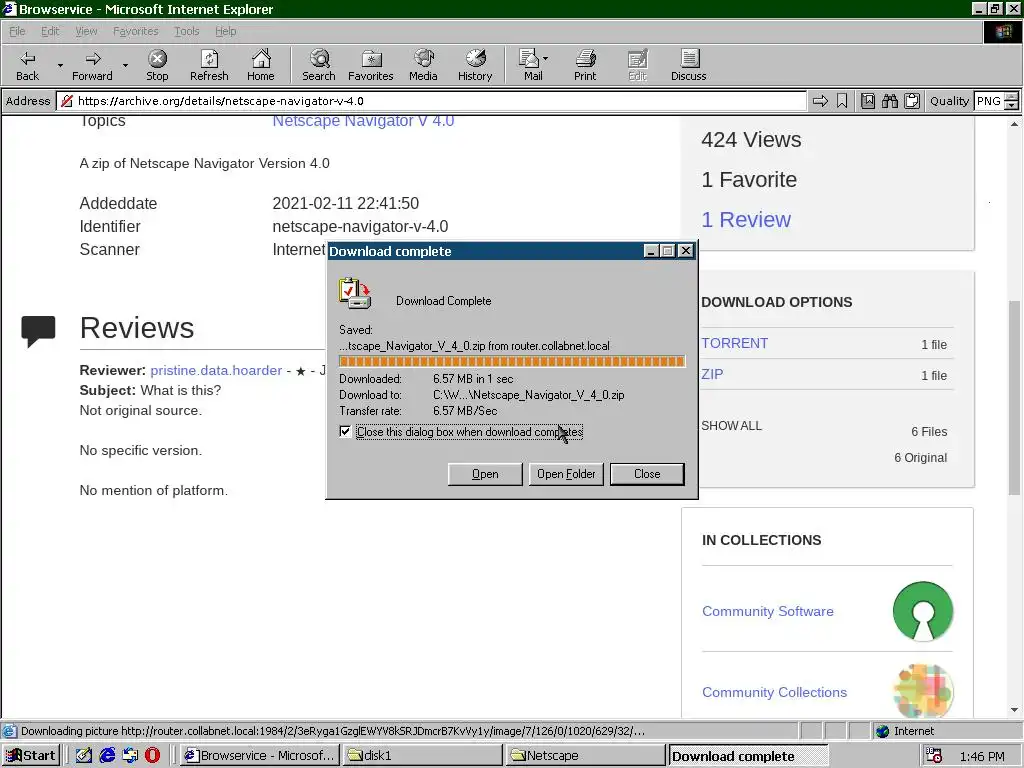
Task: Click the orange download progress bar
Action: (x=511, y=362)
